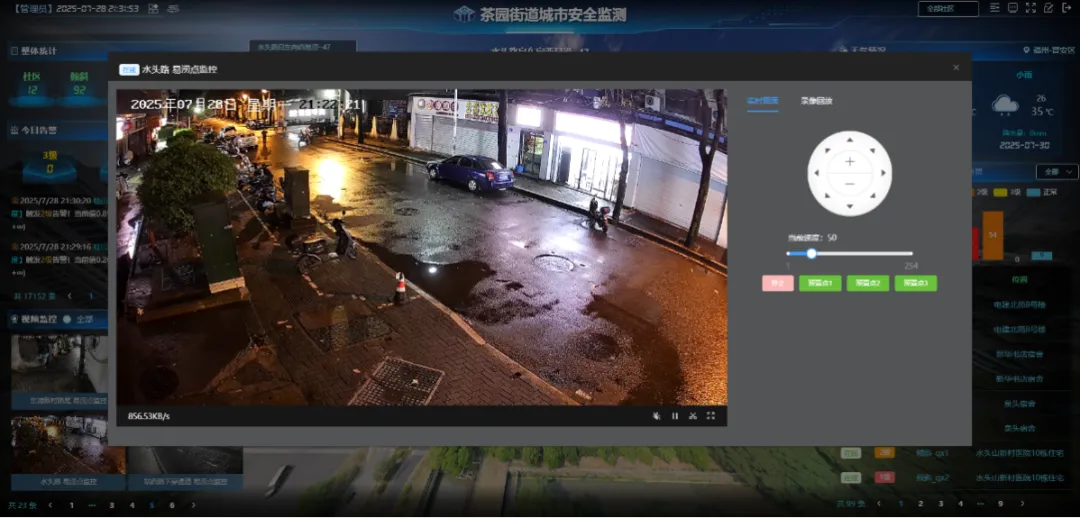1080x518 pixels.
Task: Click the scissors clip icon in player
Action: tap(692, 416)
